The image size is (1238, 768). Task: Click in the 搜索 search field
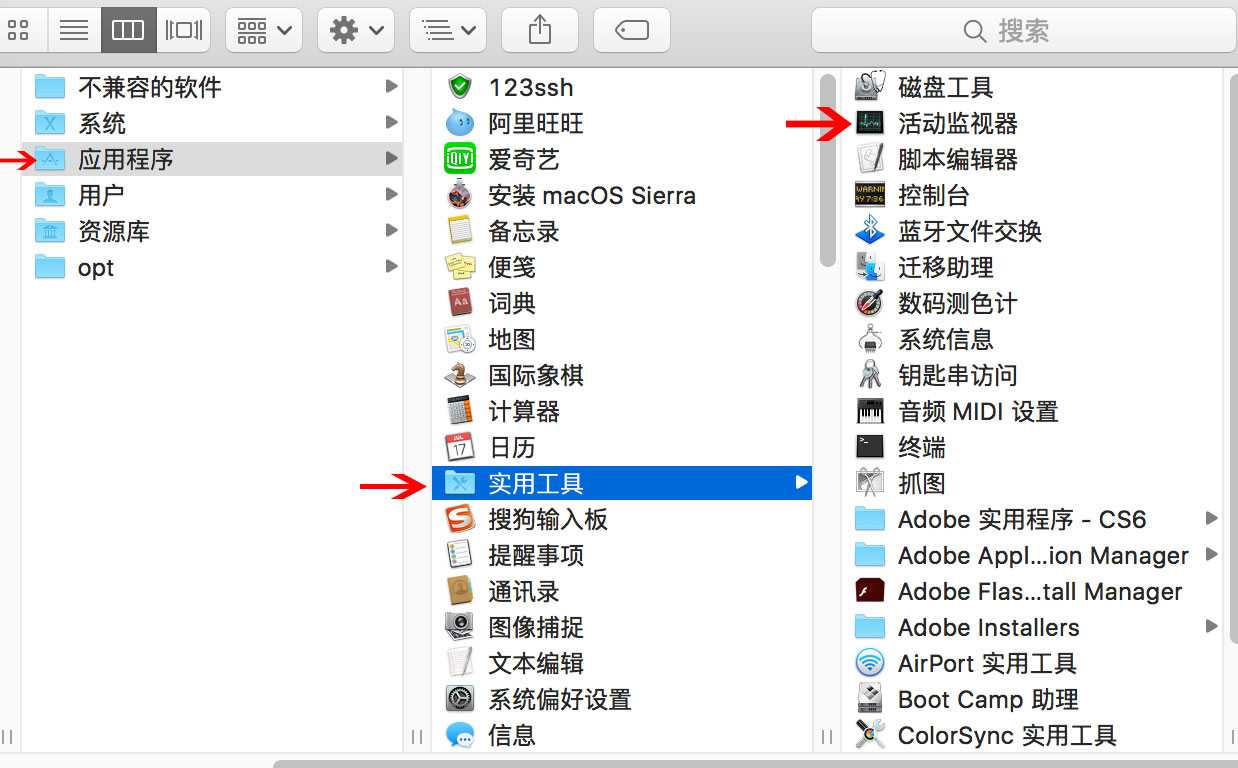coord(1023,30)
